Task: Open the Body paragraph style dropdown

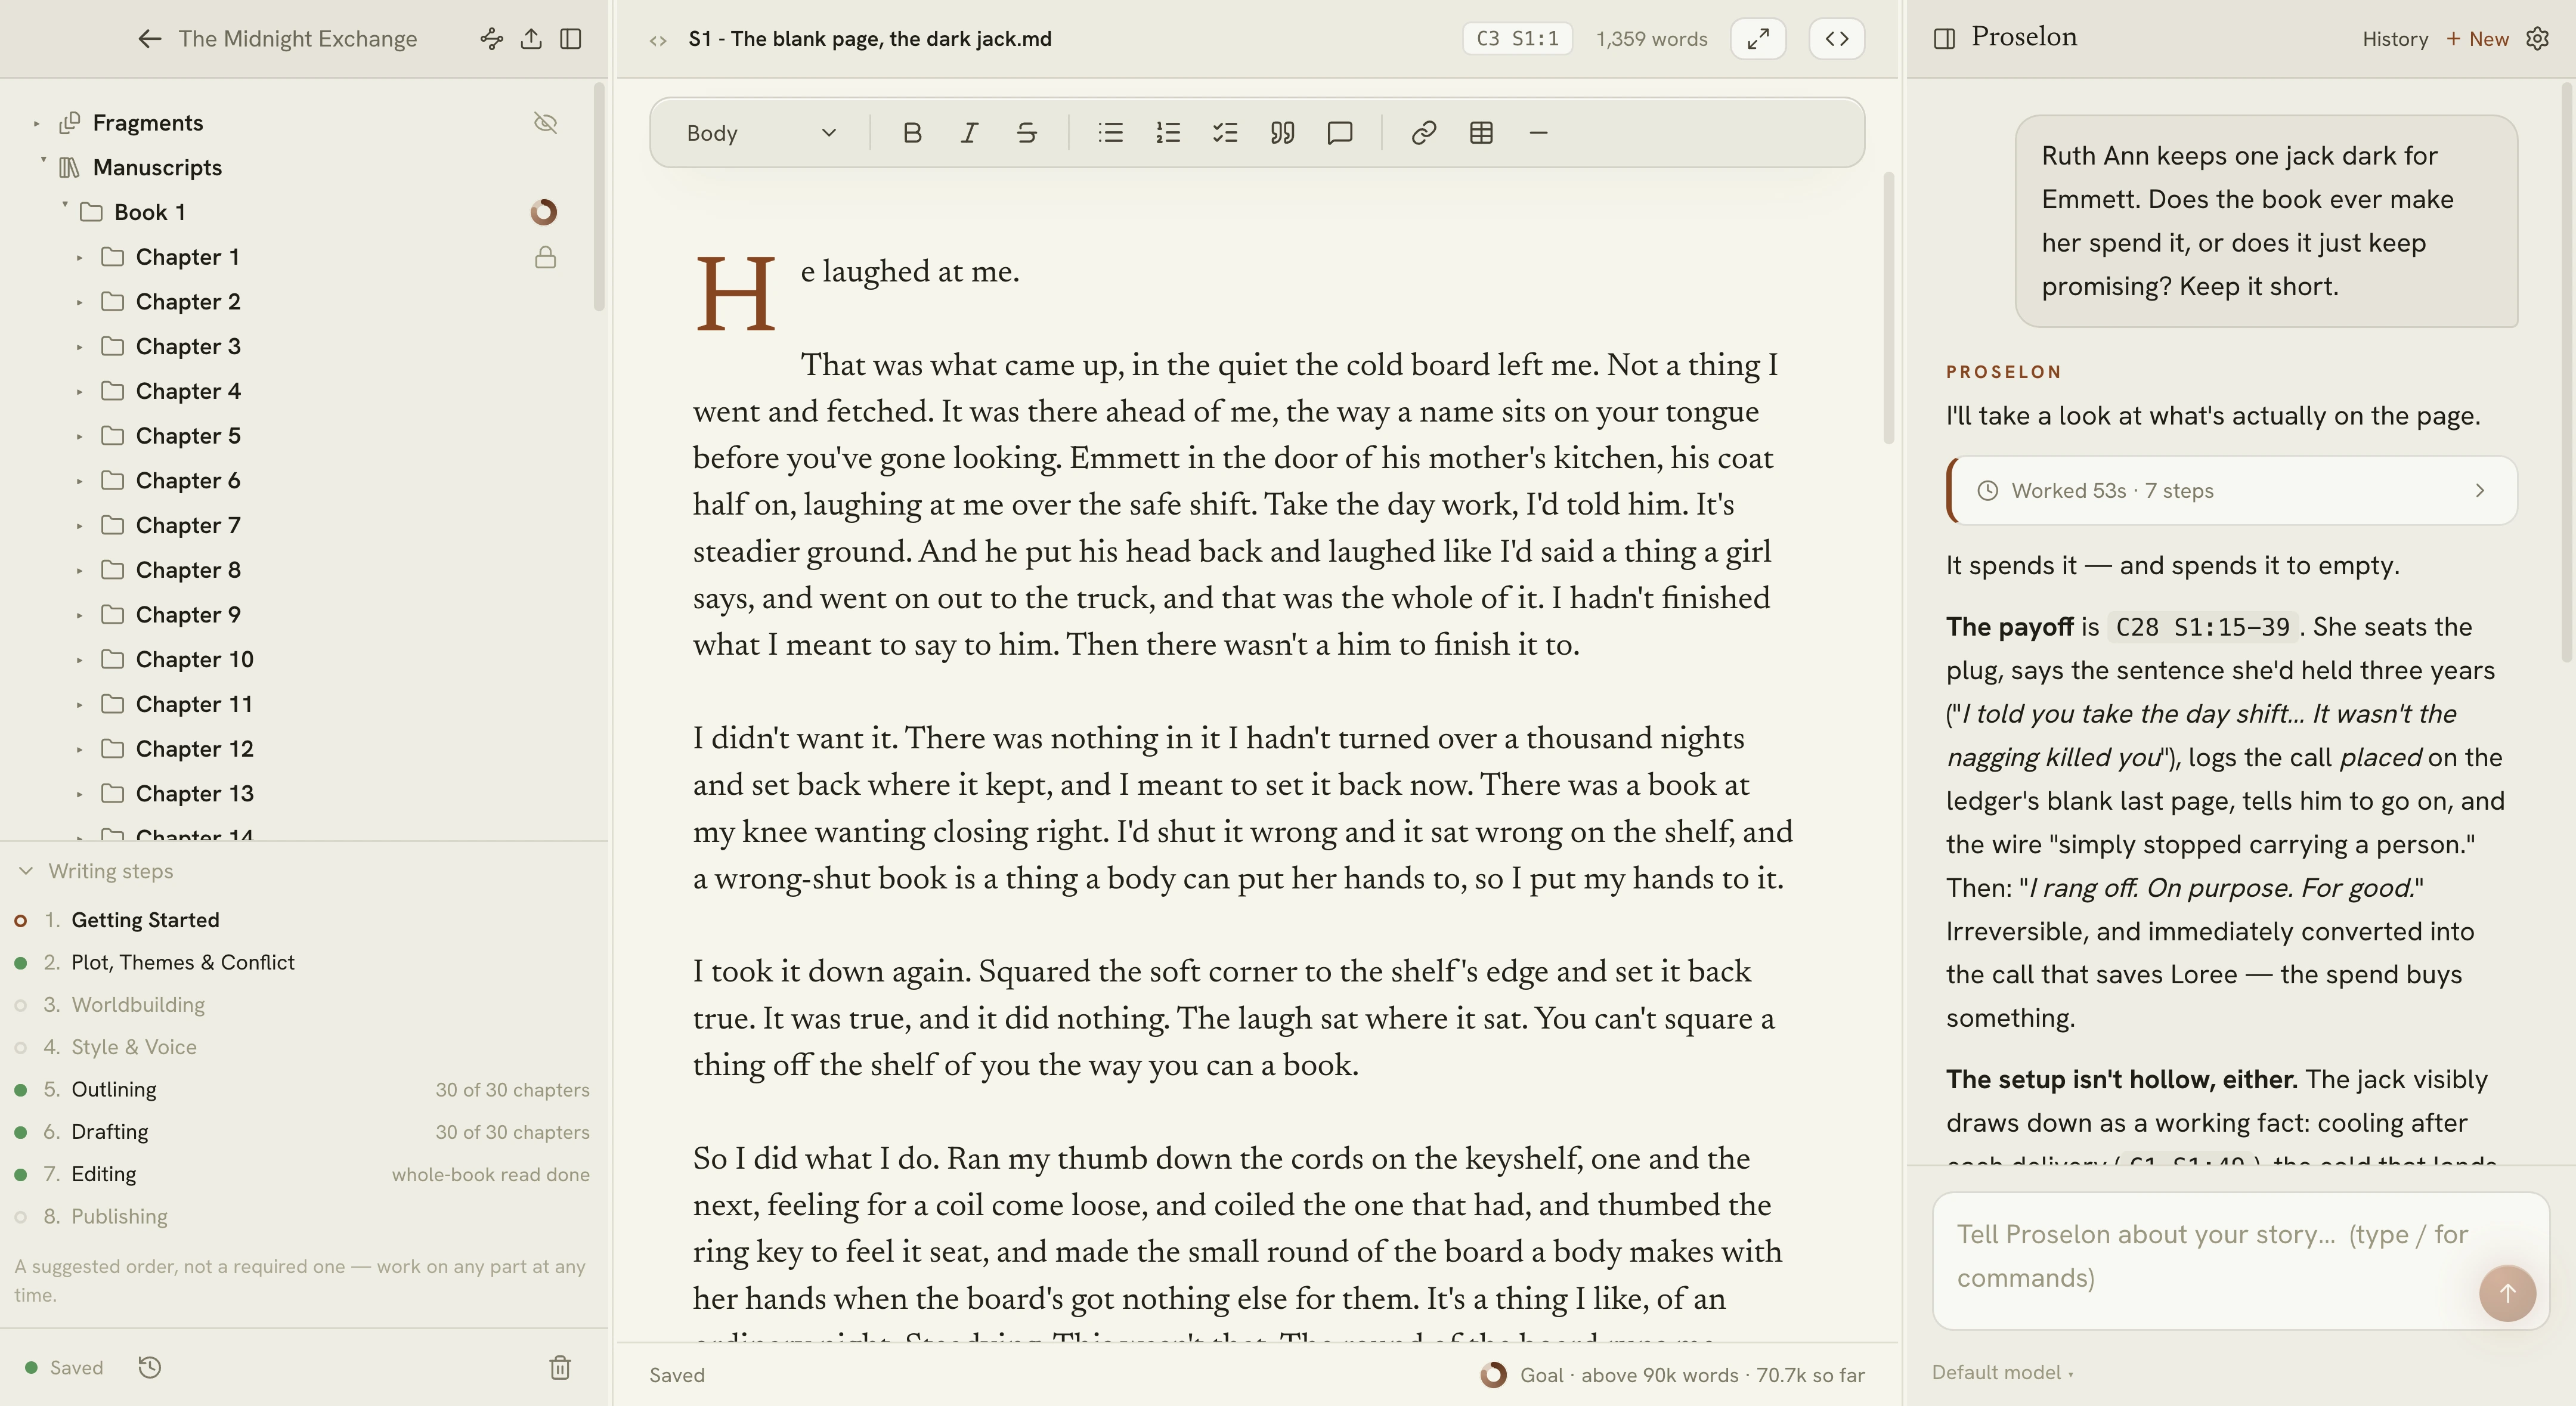Action: pyautogui.click(x=761, y=133)
